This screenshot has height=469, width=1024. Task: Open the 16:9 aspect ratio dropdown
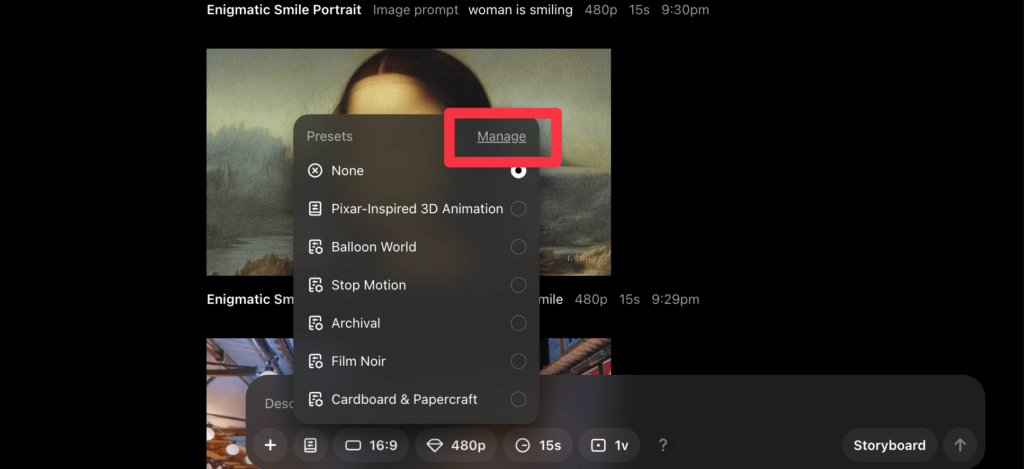coord(371,445)
